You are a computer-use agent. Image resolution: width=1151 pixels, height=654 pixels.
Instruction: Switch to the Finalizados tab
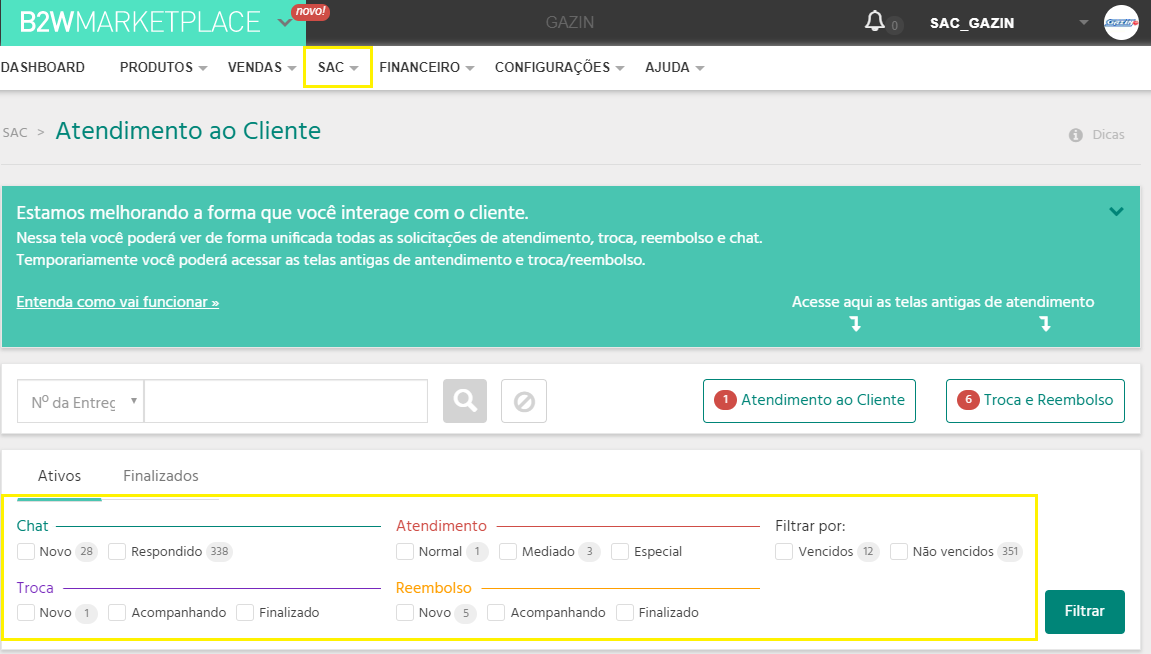[x=161, y=476]
